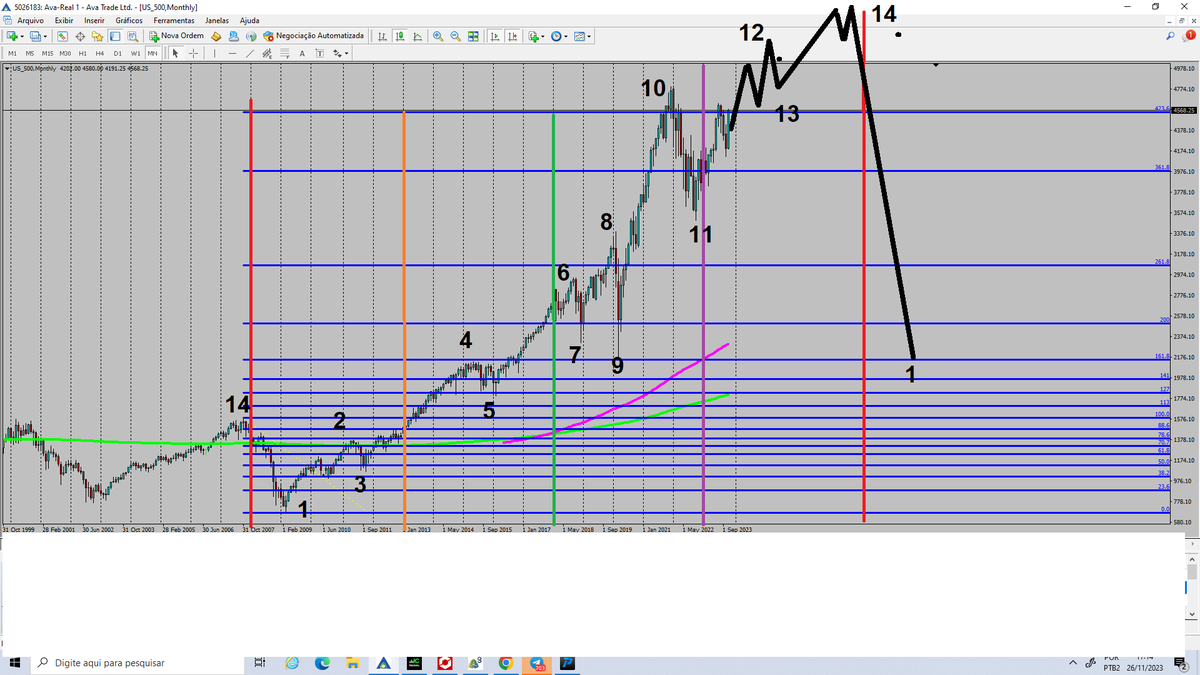Tile chart windows icon
The width and height of the screenshot is (1200, 675).
473,36
